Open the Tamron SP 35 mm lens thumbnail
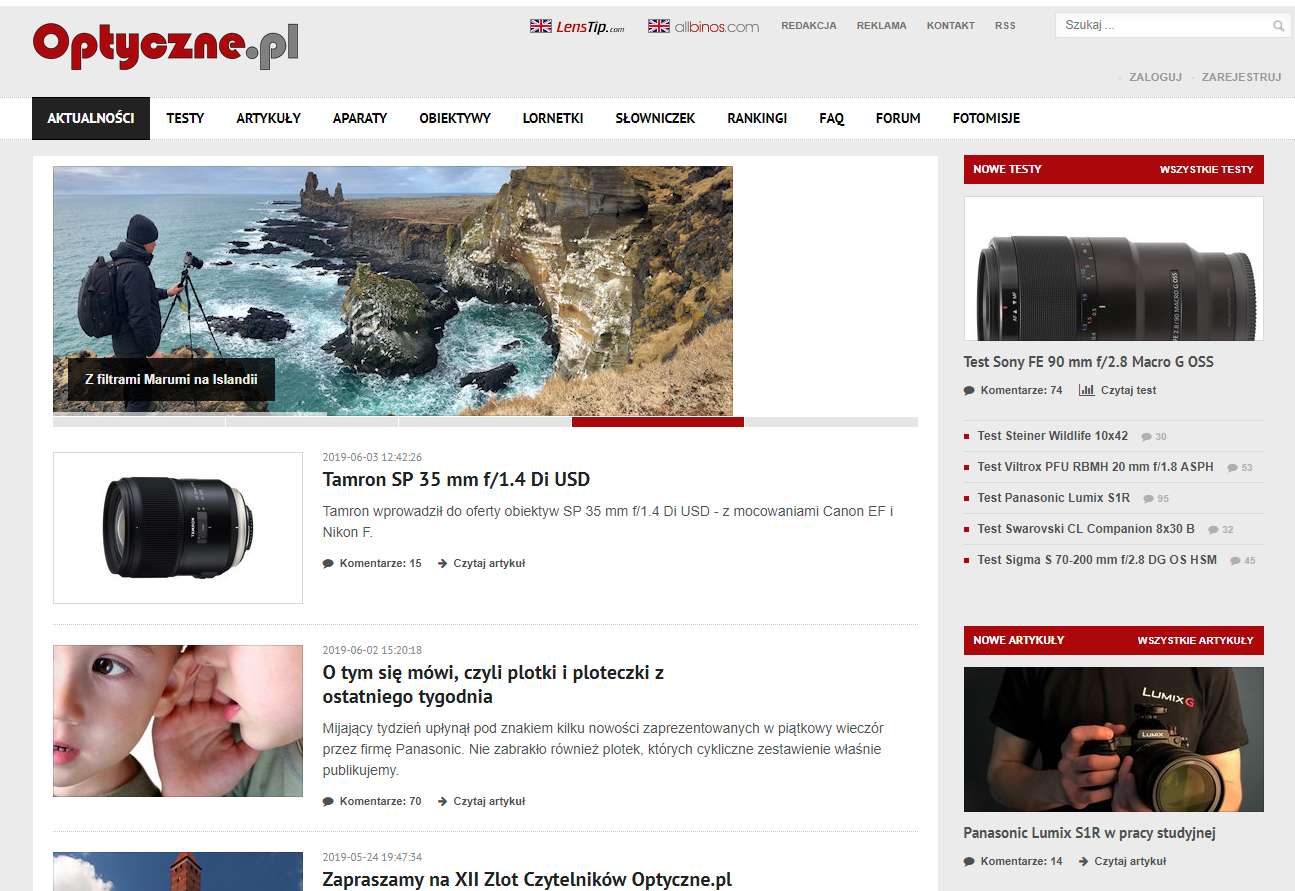This screenshot has height=891, width=1295. click(x=178, y=528)
